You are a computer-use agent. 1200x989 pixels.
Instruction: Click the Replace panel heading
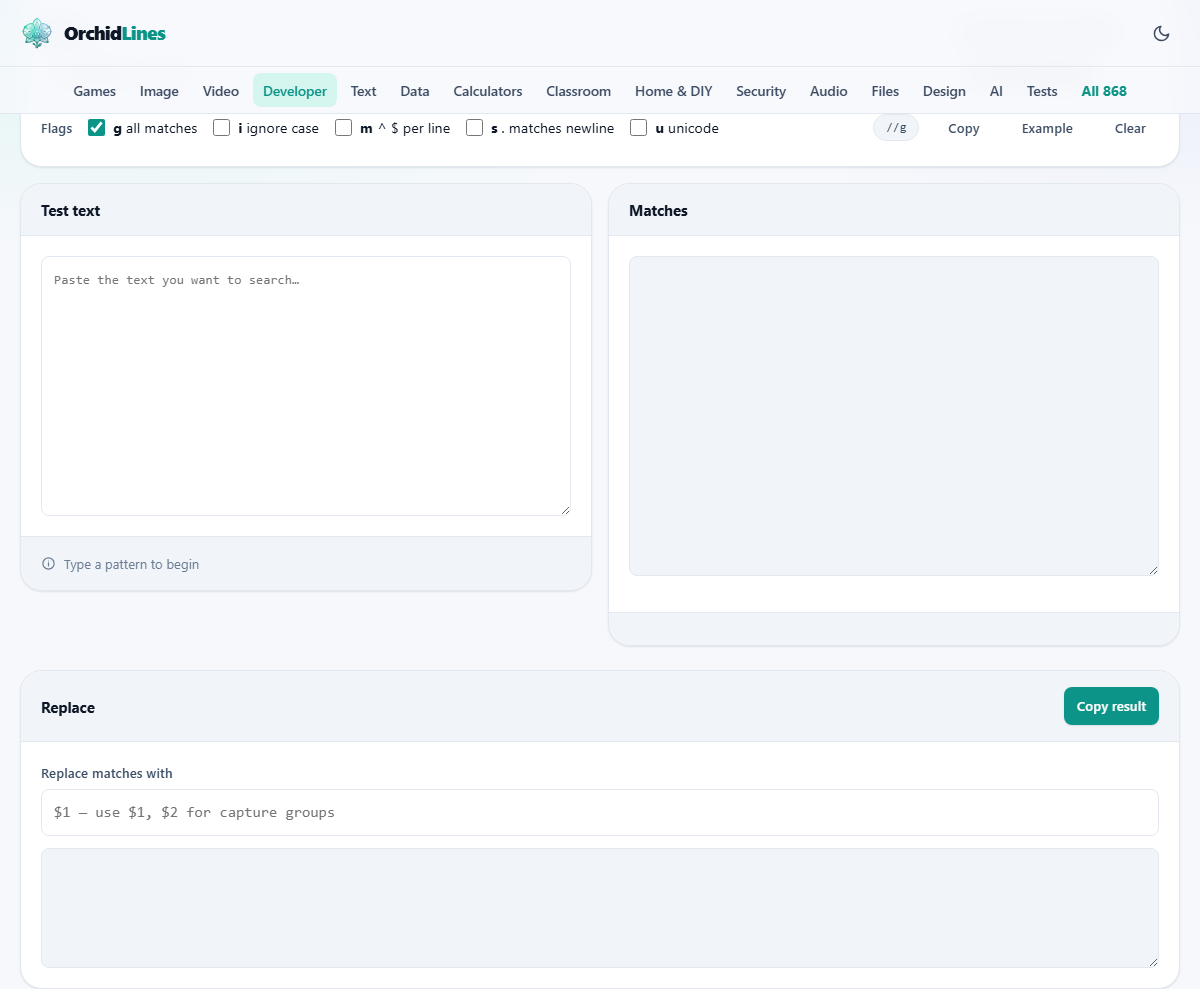68,707
